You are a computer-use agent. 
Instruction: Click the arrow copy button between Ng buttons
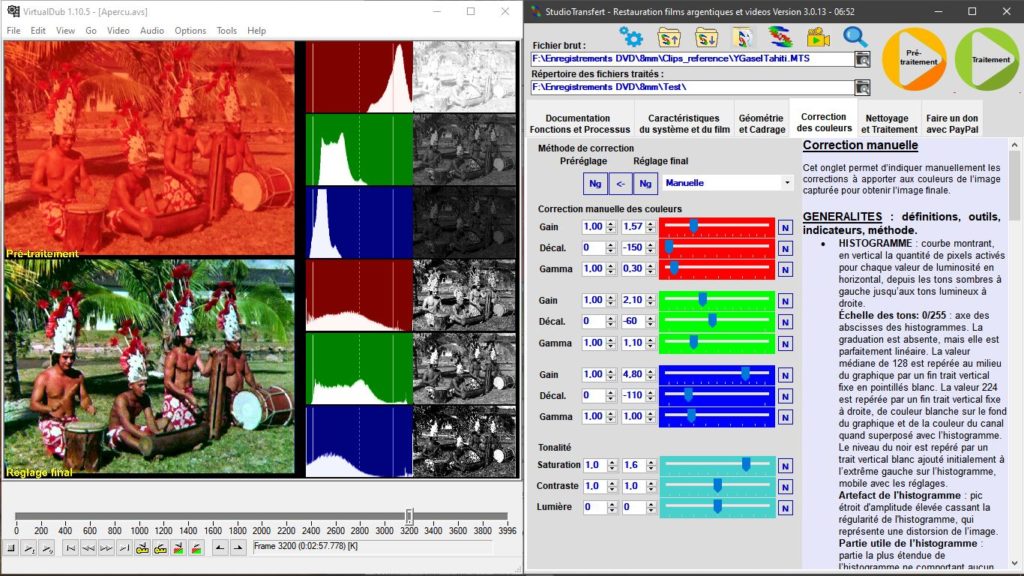[x=619, y=183]
